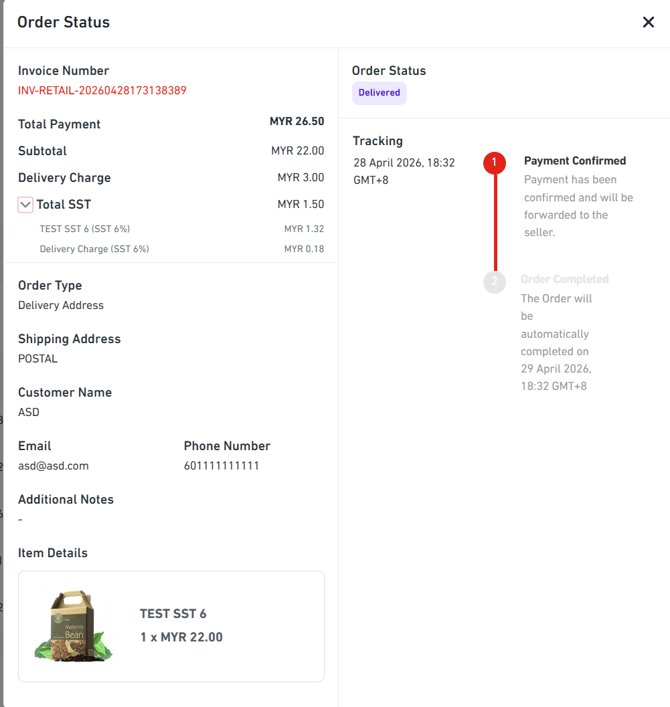The width and height of the screenshot is (670, 707).
Task: Click the POSTAL shipping address value
Action: click(38, 359)
